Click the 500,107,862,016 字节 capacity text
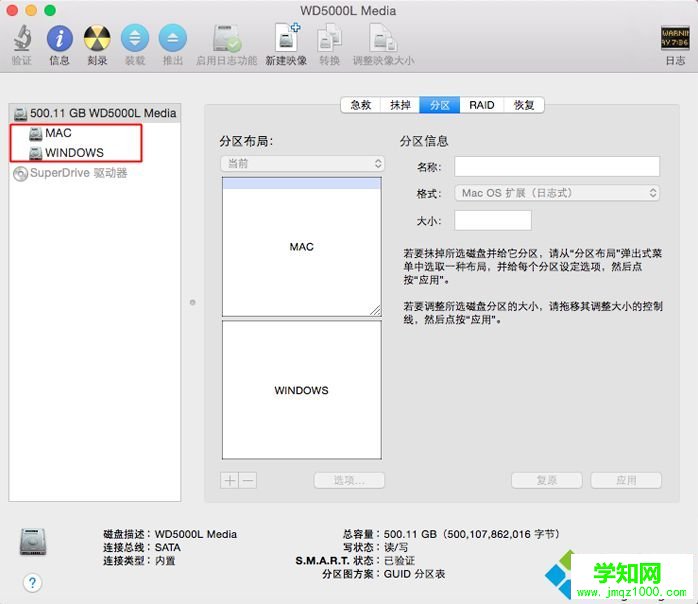The height and width of the screenshot is (604, 698). pos(501,534)
